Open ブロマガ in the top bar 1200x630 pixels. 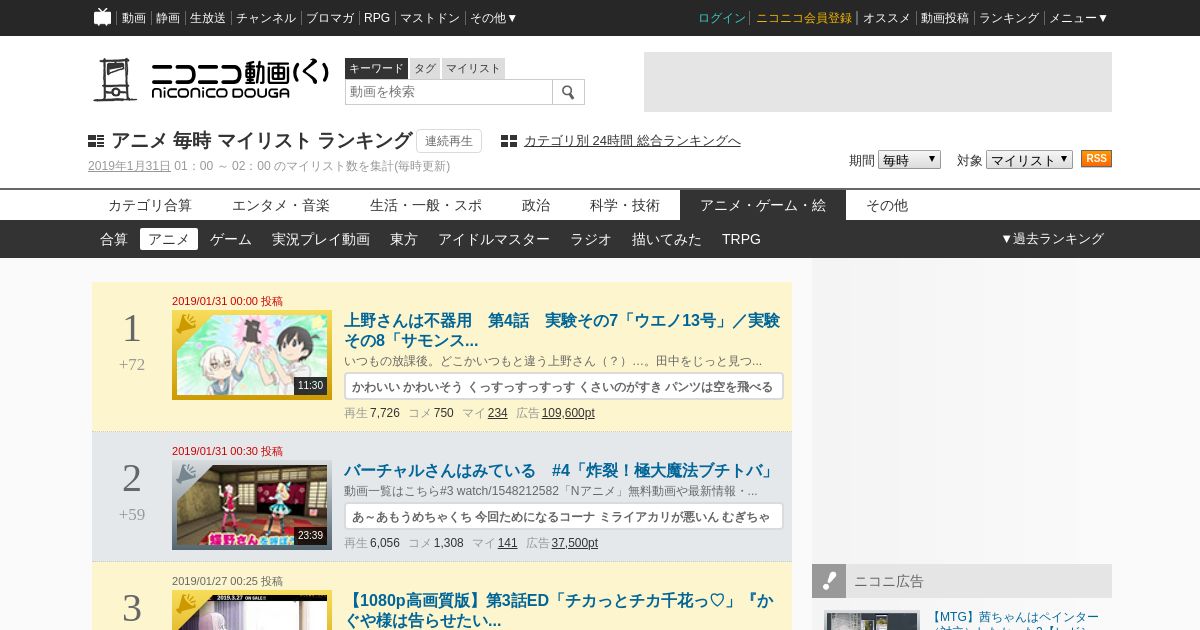tap(330, 18)
